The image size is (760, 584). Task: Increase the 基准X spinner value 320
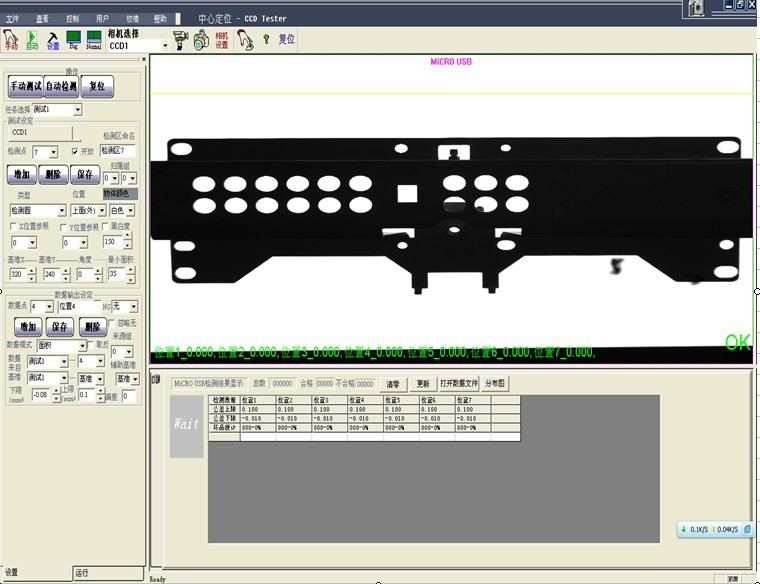tap(32, 271)
